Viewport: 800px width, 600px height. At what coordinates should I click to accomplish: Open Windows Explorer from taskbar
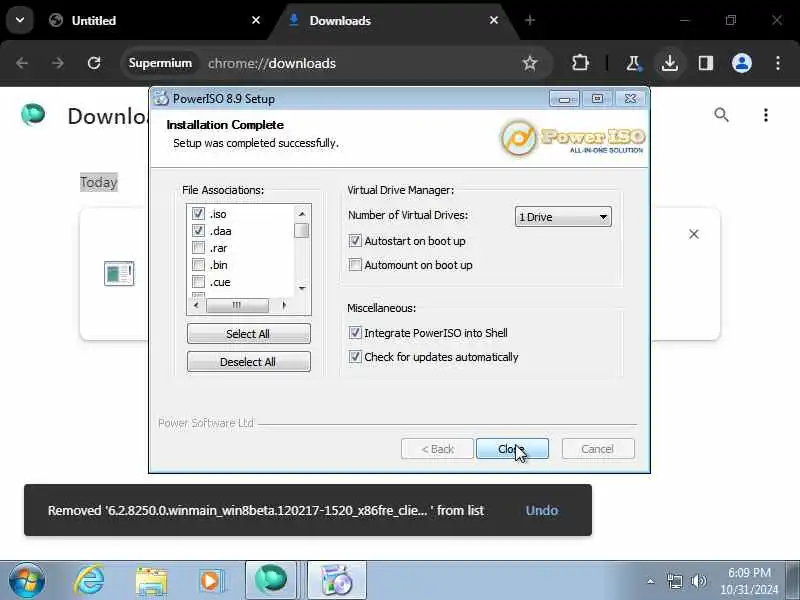point(152,581)
